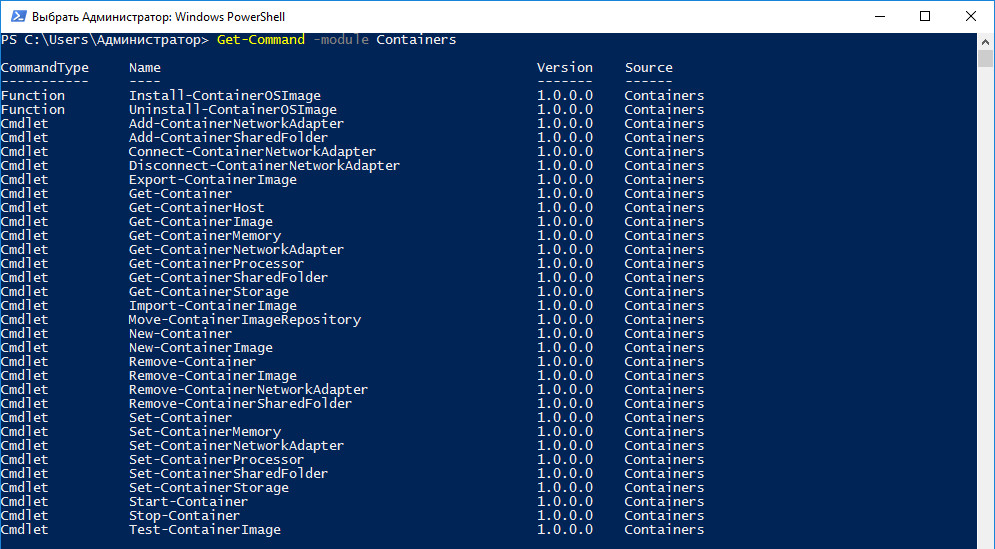Click 'Add-ContainerSharedFolder' entry
This screenshot has height=549, width=995.
click(228, 137)
